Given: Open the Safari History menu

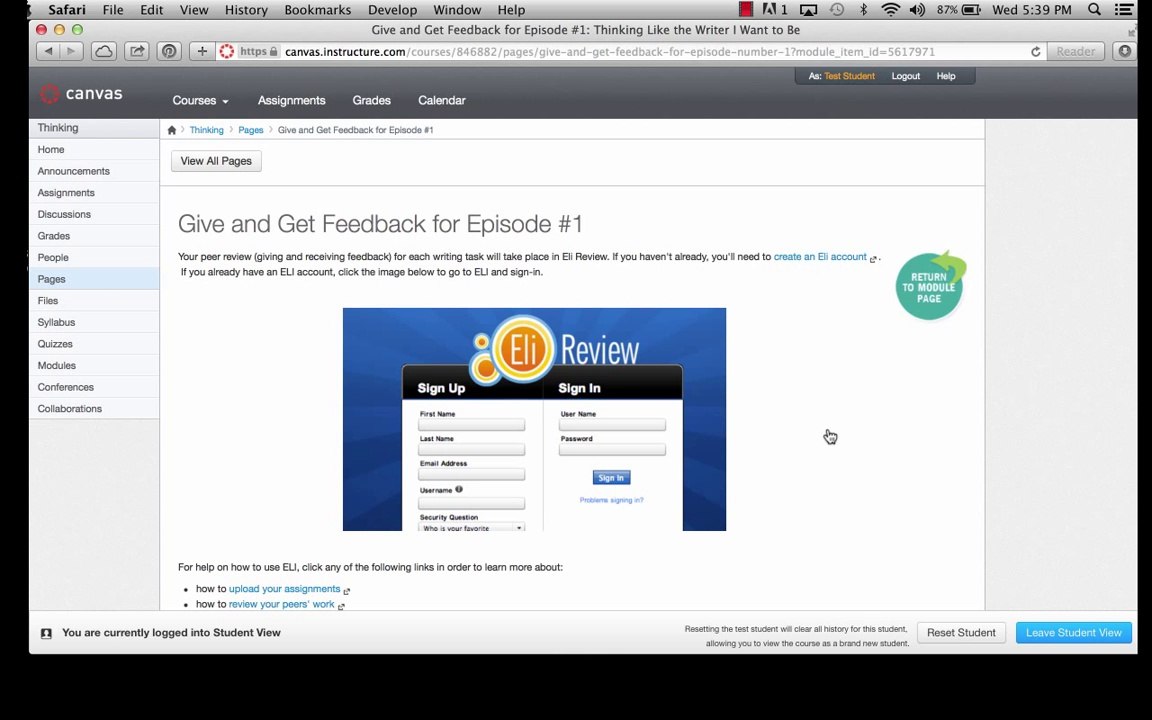Looking at the screenshot, I should [246, 10].
